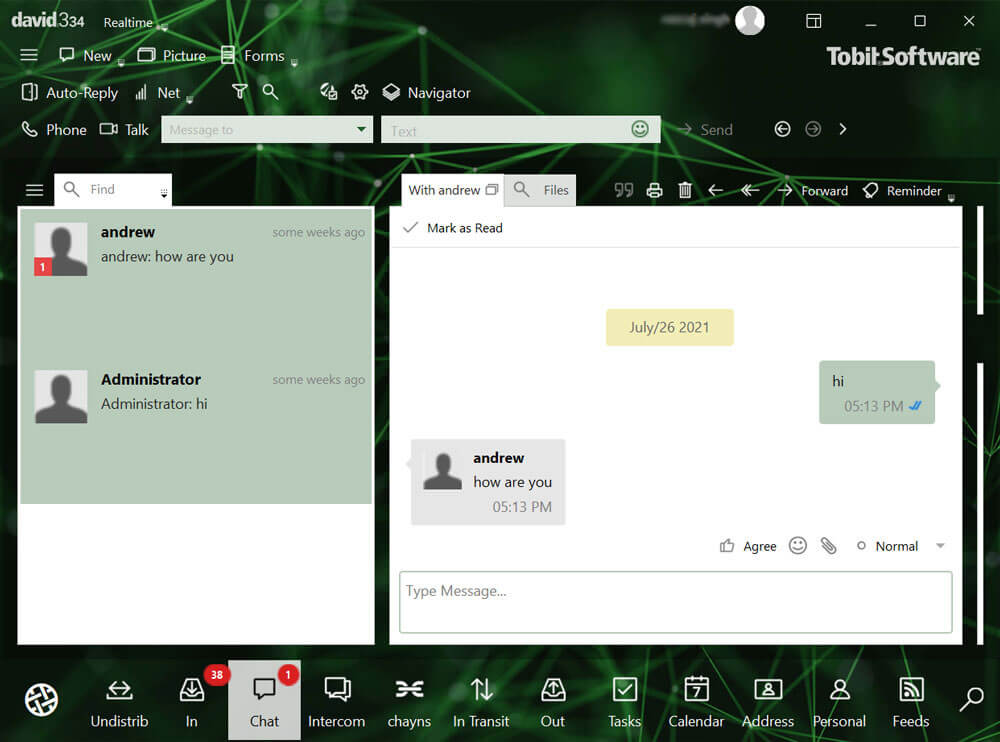Expand the Message to dropdown
Image resolution: width=1000 pixels, height=742 pixels.
(362, 130)
